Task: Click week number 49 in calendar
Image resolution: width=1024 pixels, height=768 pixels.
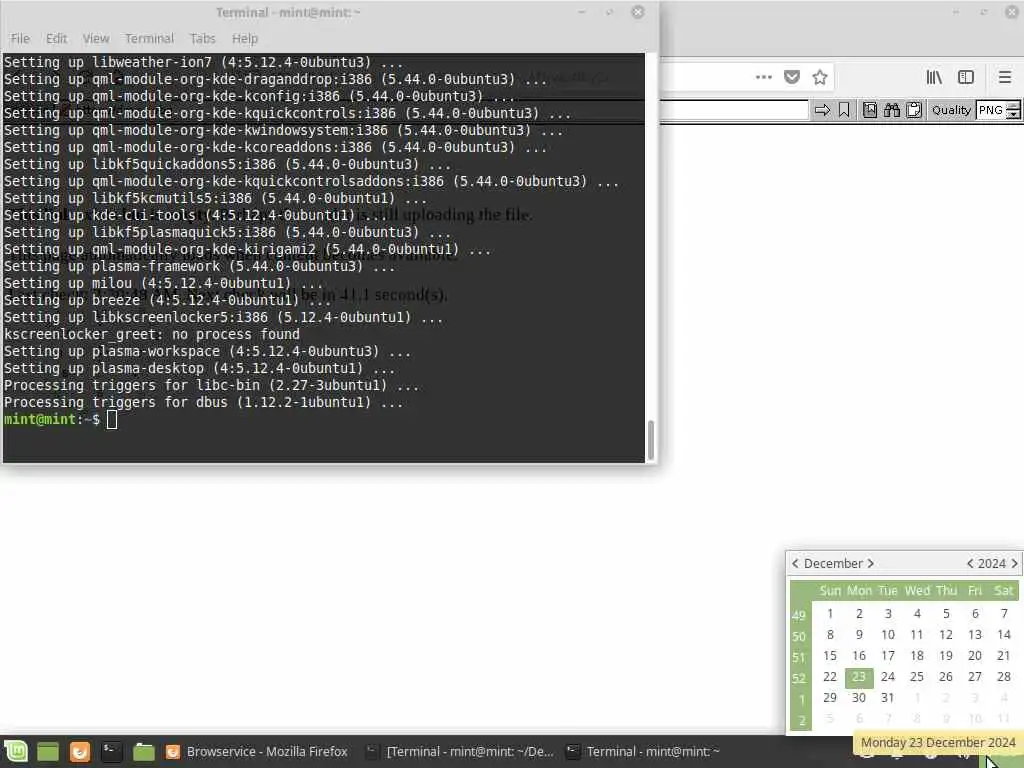Action: 799,615
